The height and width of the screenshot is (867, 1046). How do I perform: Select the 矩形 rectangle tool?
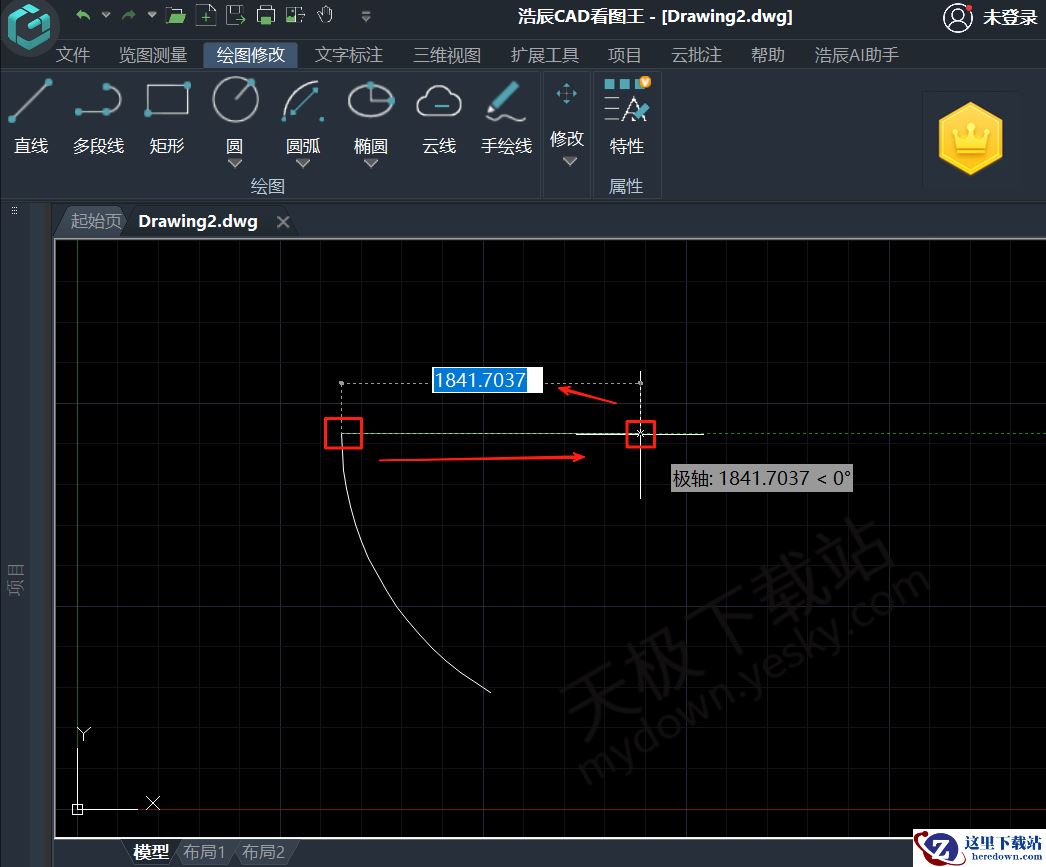coord(167,117)
